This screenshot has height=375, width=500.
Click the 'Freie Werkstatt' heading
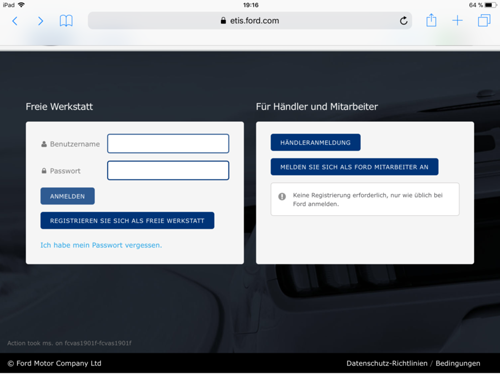click(59, 107)
